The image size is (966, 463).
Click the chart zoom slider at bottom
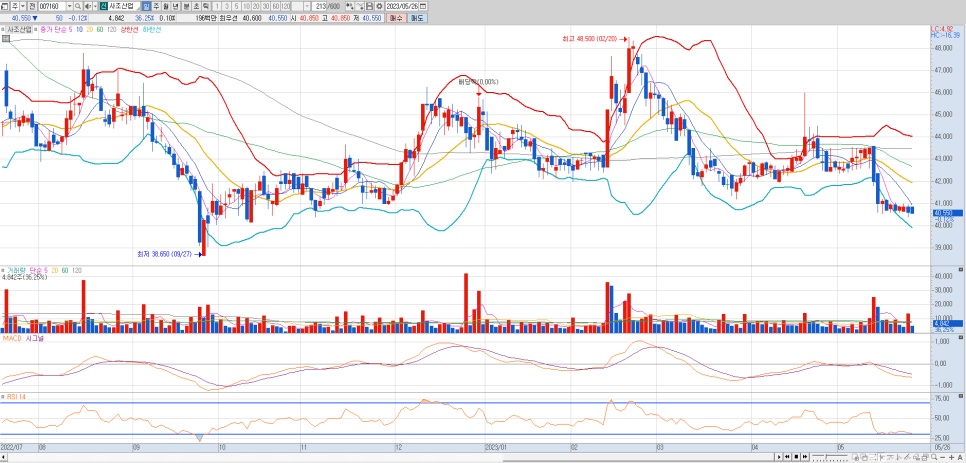coord(830,457)
